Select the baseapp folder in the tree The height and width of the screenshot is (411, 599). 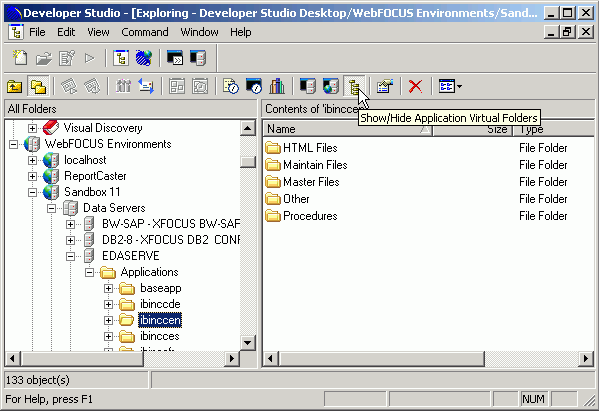tap(160, 288)
